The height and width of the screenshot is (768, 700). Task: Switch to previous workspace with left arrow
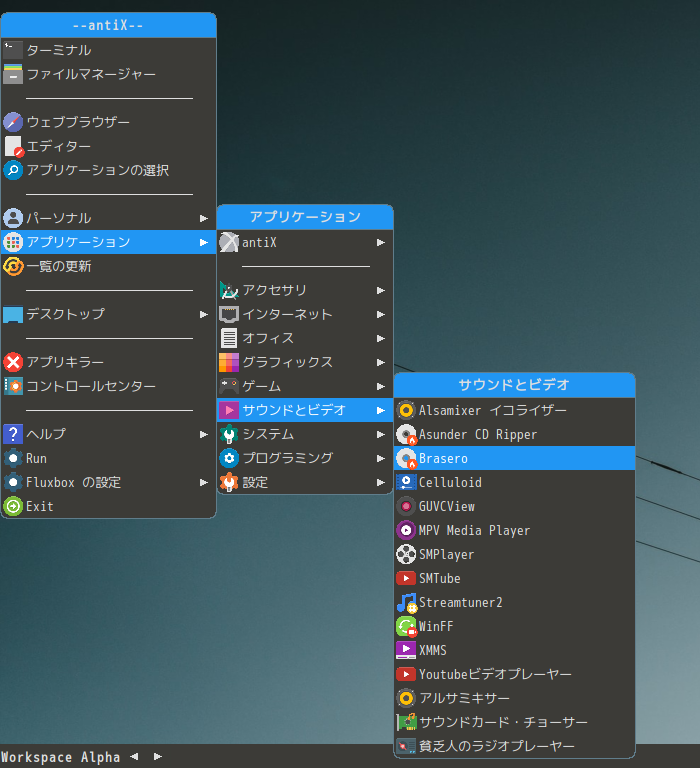pyautogui.click(x=134, y=757)
